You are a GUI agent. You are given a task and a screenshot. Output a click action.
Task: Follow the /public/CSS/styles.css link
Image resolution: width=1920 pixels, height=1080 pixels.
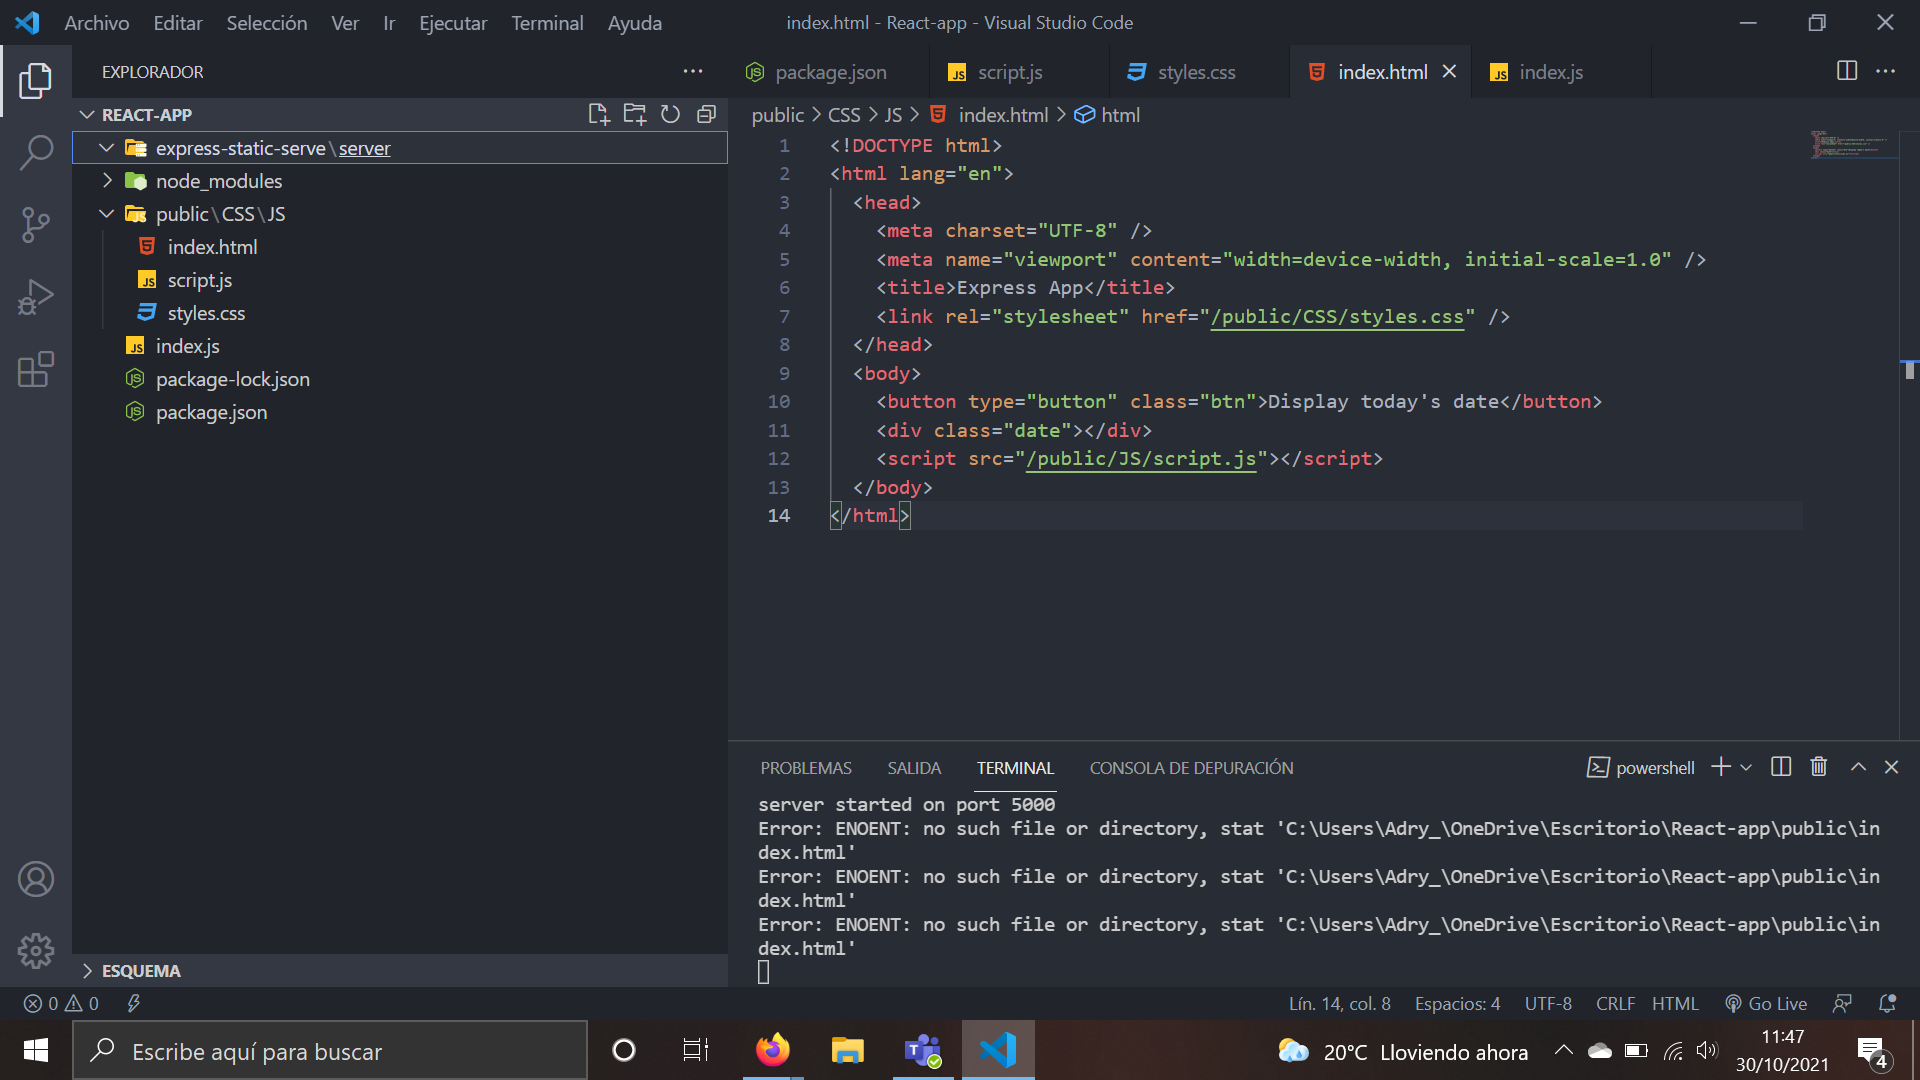pos(1337,316)
